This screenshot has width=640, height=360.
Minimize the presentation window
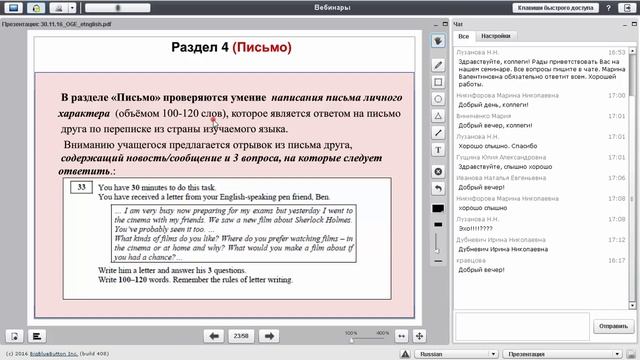pyautogui.click(x=436, y=24)
